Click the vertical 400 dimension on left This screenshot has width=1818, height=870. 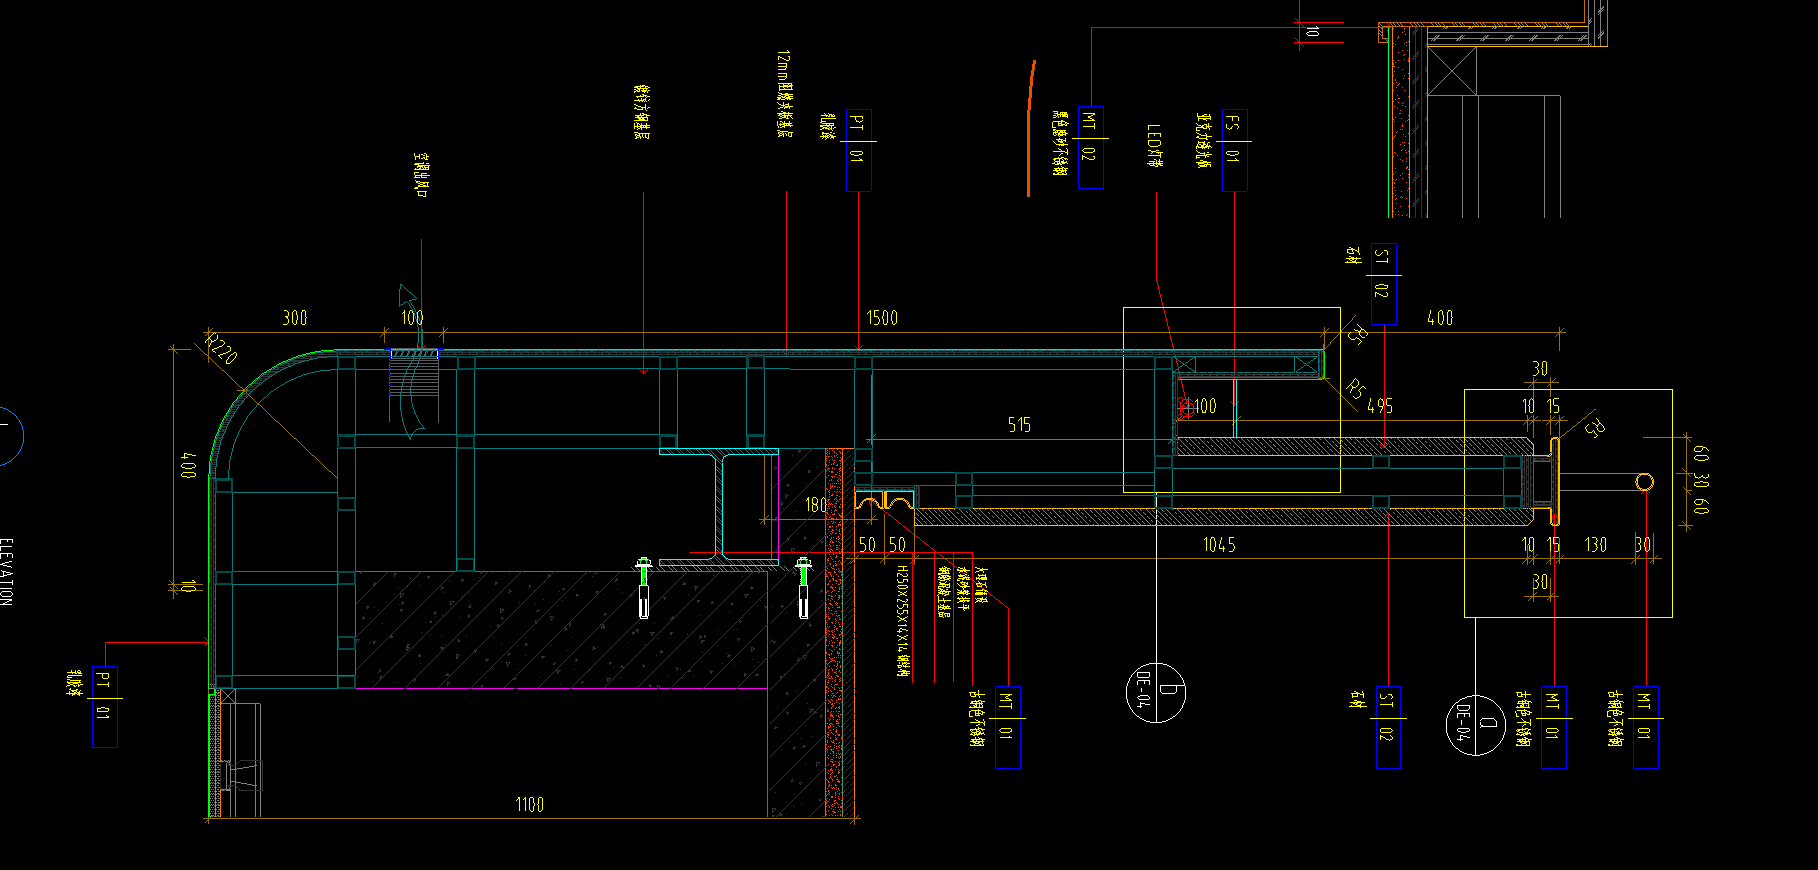(188, 465)
